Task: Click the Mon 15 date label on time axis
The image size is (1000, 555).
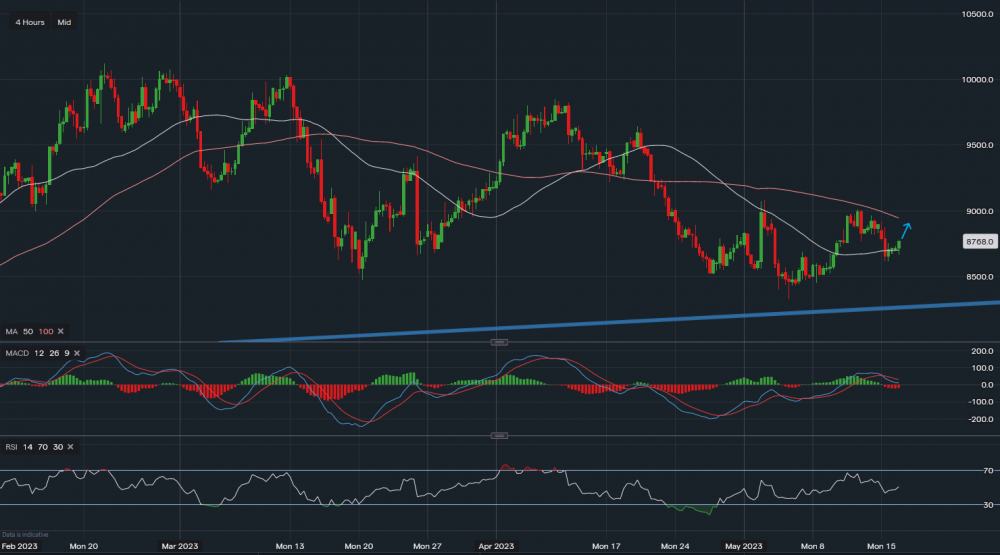Action: [x=879, y=547]
